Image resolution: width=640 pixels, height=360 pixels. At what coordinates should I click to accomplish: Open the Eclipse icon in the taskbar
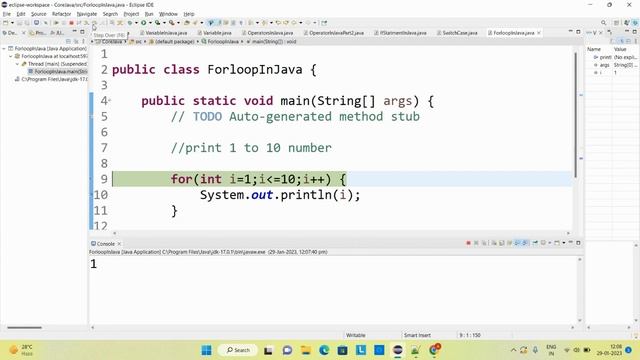pos(398,350)
